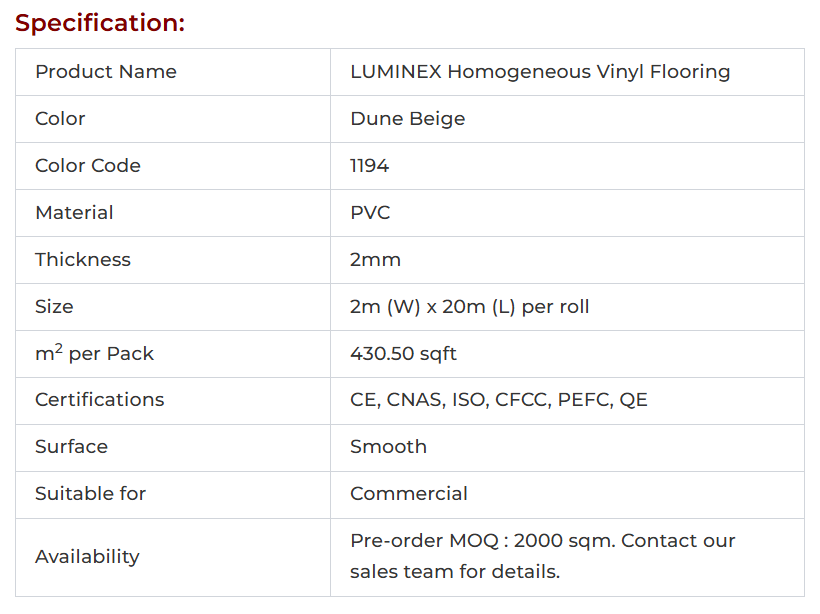Select "LUMINEX Homogeneous Vinyl Flooring" text
The image size is (820, 614).
point(540,72)
